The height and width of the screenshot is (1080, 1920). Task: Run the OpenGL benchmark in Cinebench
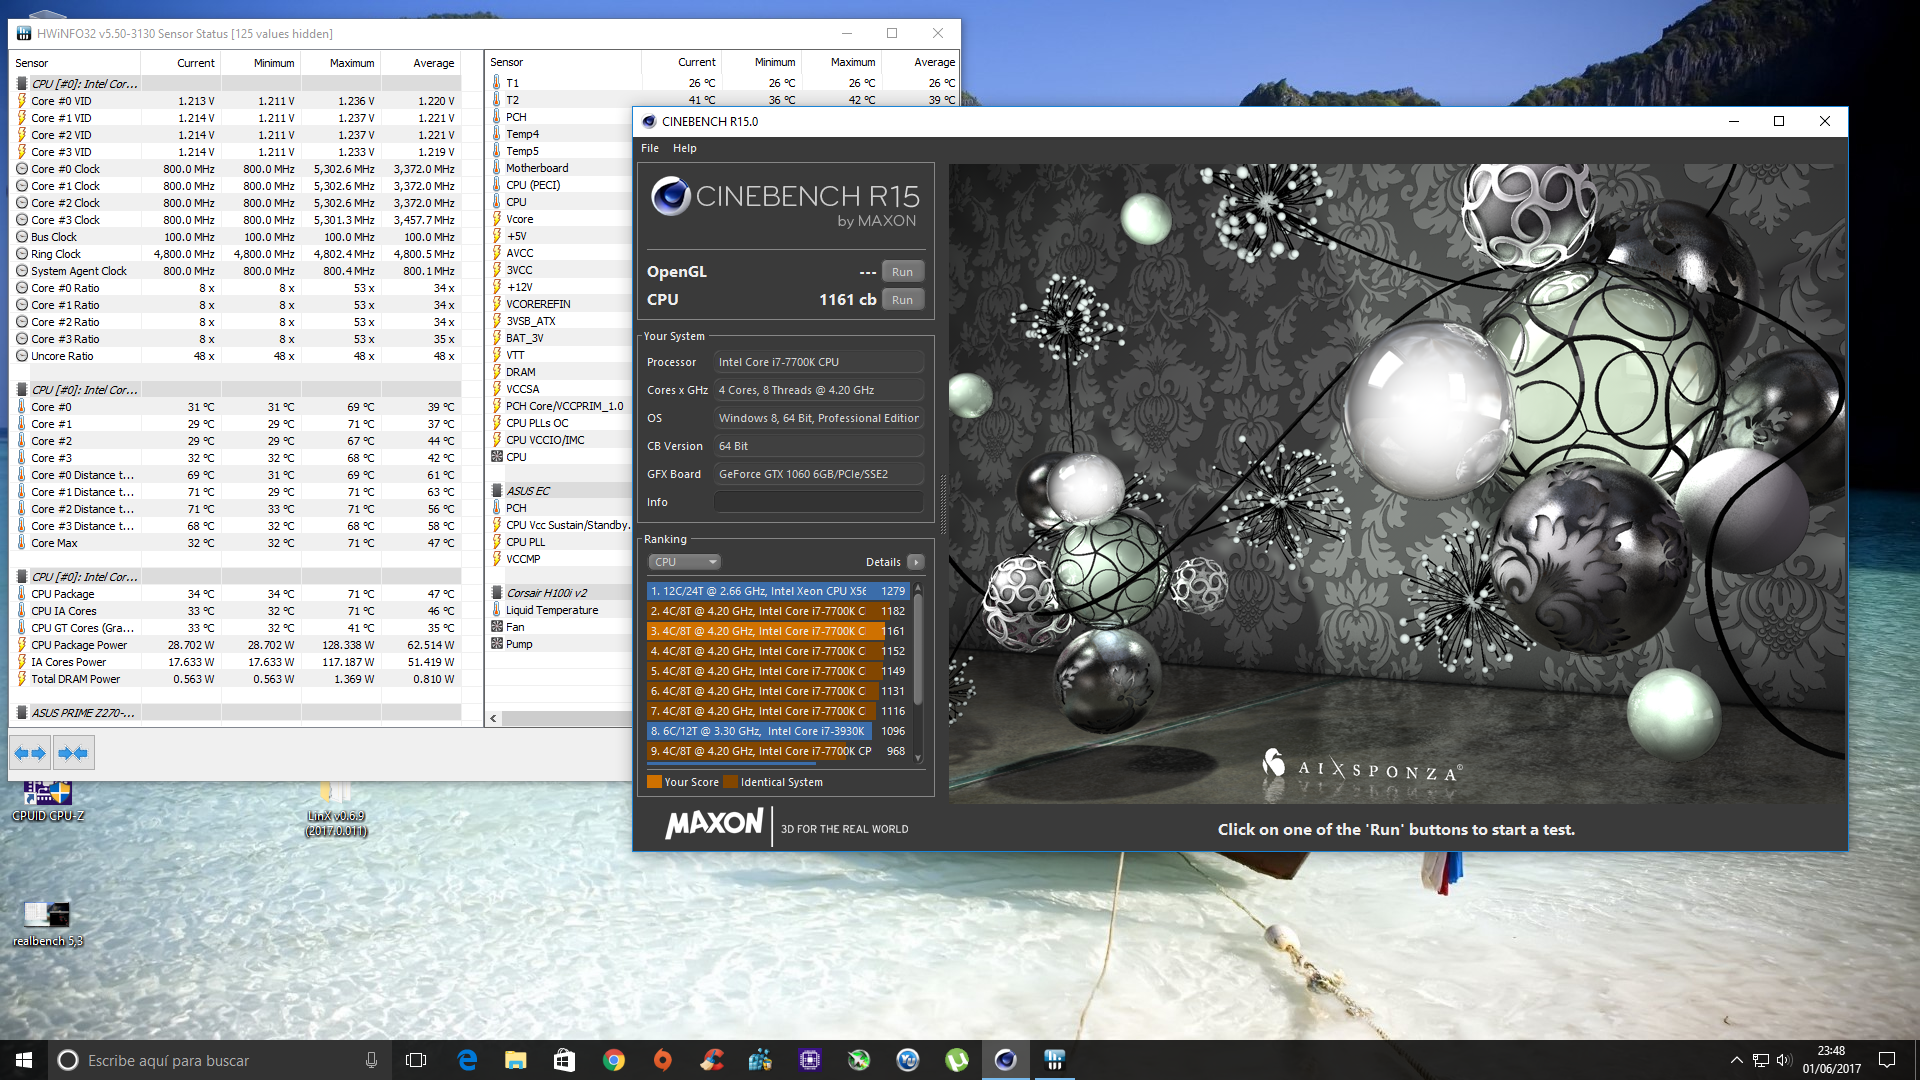[902, 272]
